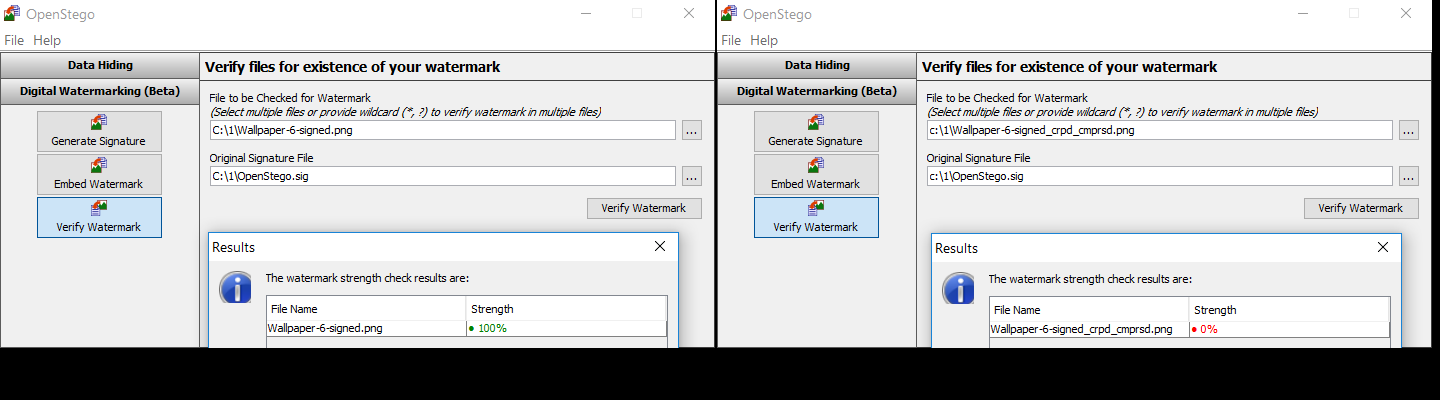
Task: Click Generate Signature icon in right OpenStego window
Action: click(816, 123)
